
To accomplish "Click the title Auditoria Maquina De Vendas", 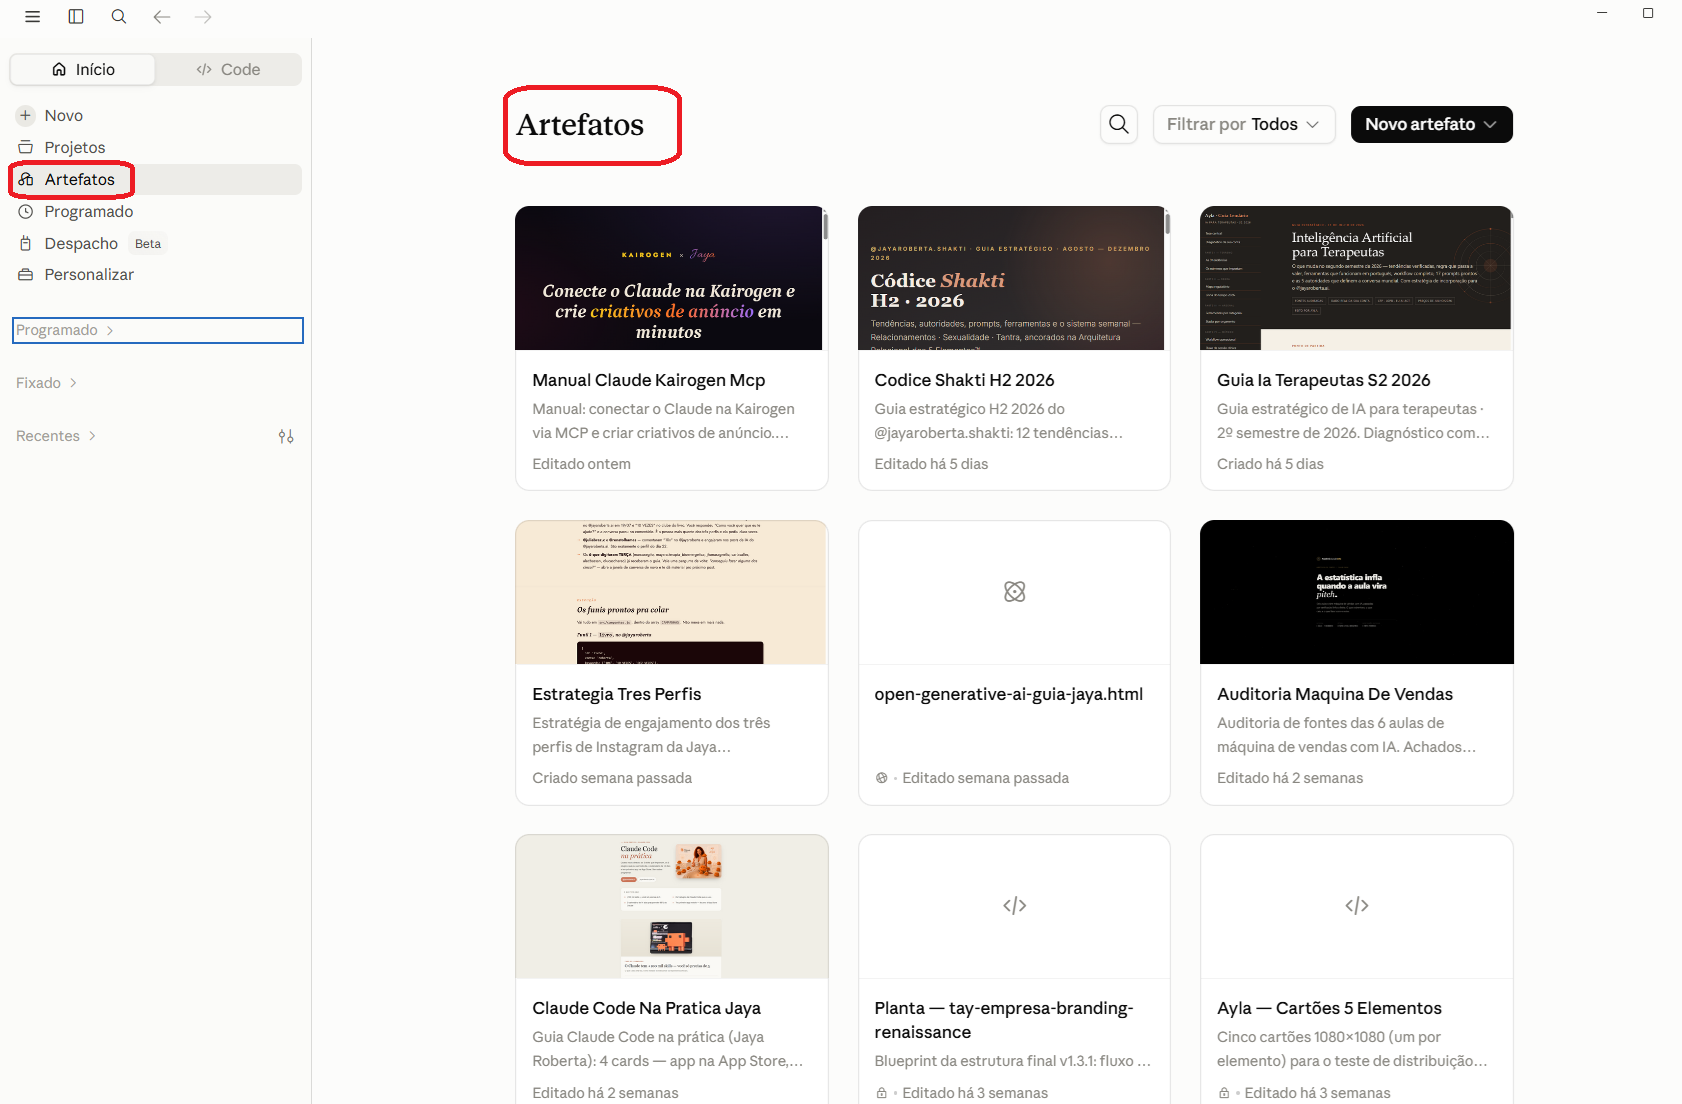I will [x=1335, y=694].
